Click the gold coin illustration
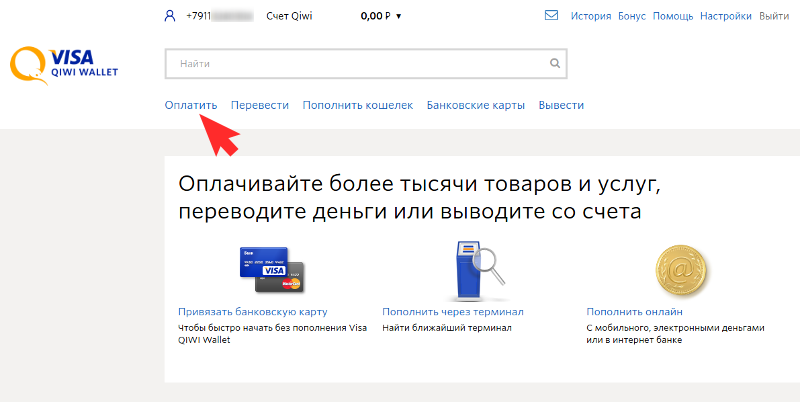The image size is (800, 402). (x=682, y=272)
